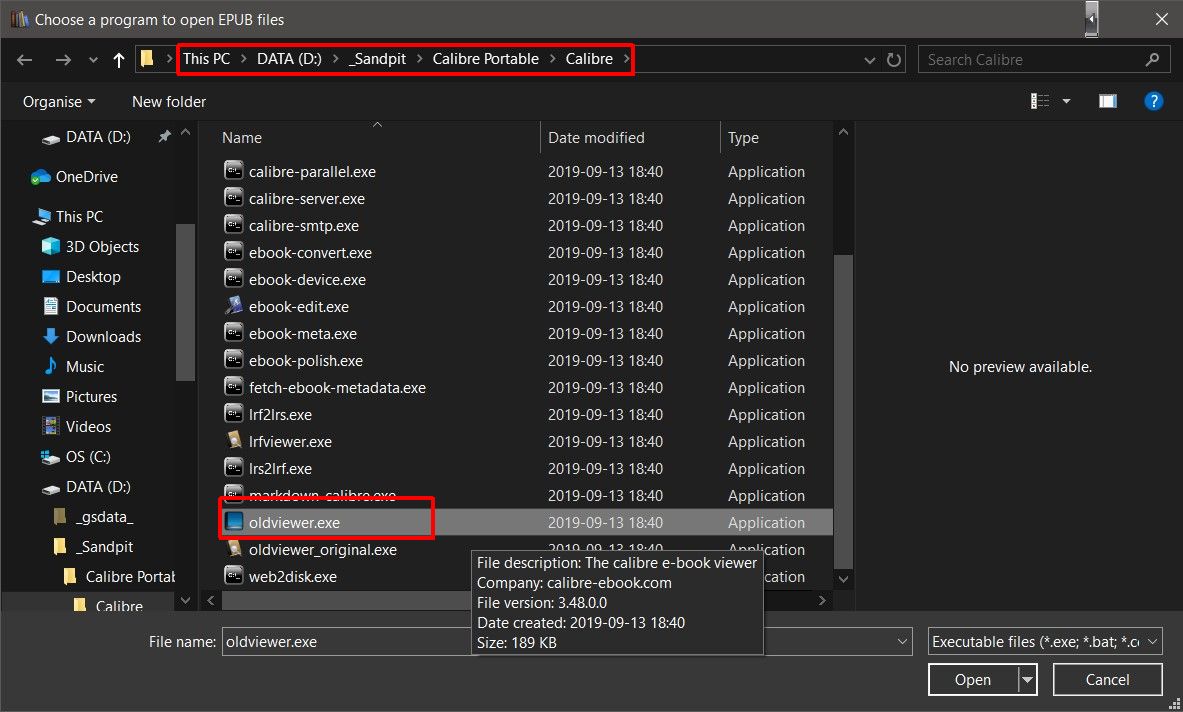This screenshot has width=1183, height=712.
Task: Click the Cancel button
Action: point(1108,680)
